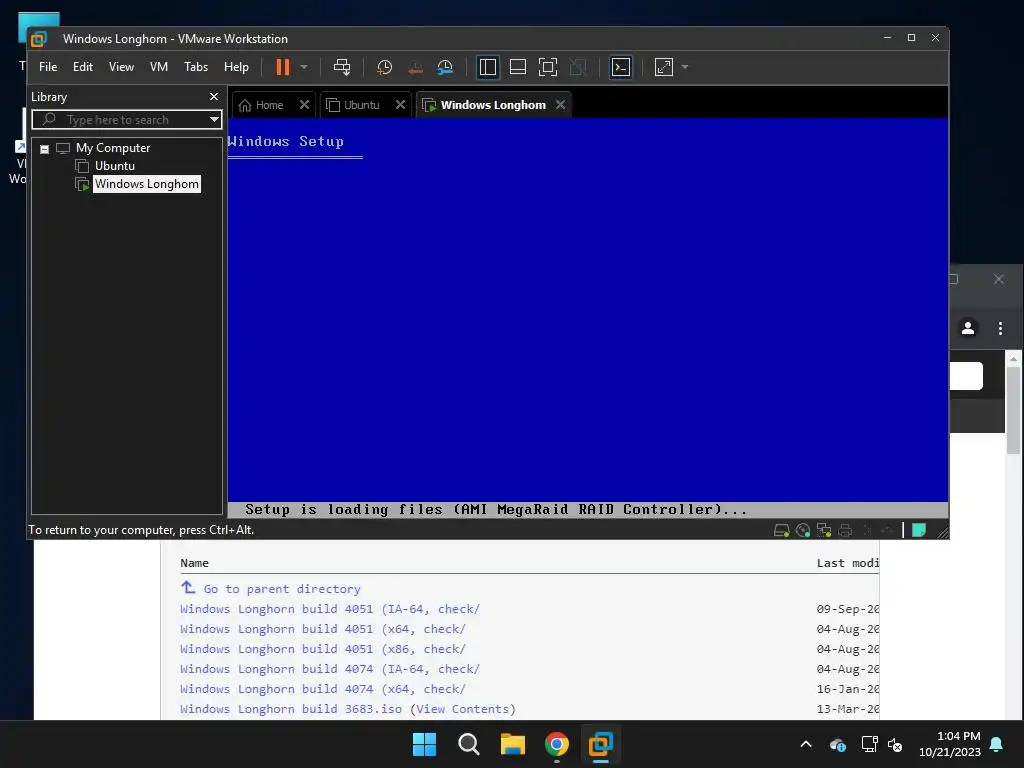This screenshot has height=768, width=1024.
Task: Enter full screen mode
Action: (547, 67)
